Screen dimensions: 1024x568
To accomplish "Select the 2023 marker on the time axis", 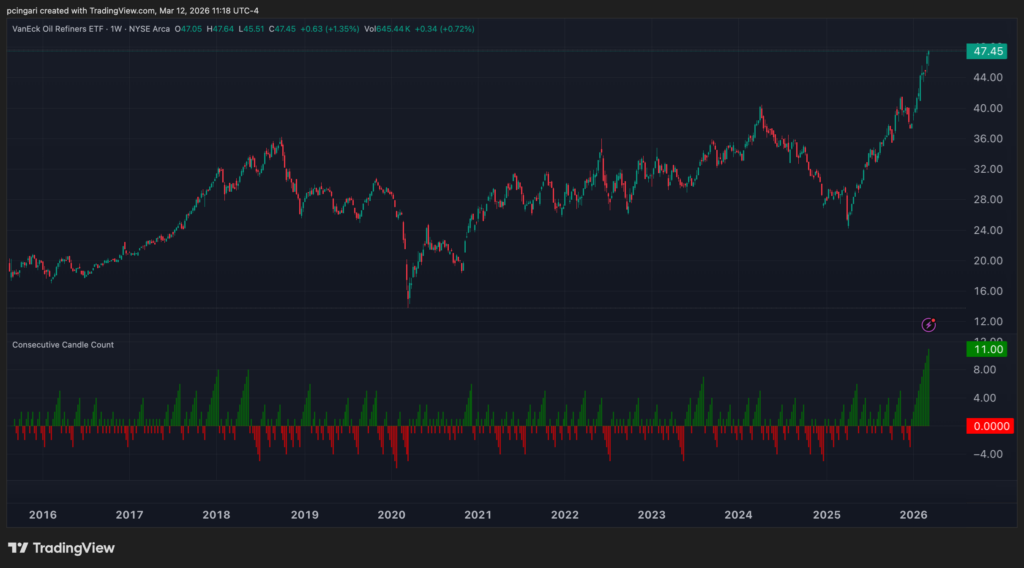I will (652, 515).
